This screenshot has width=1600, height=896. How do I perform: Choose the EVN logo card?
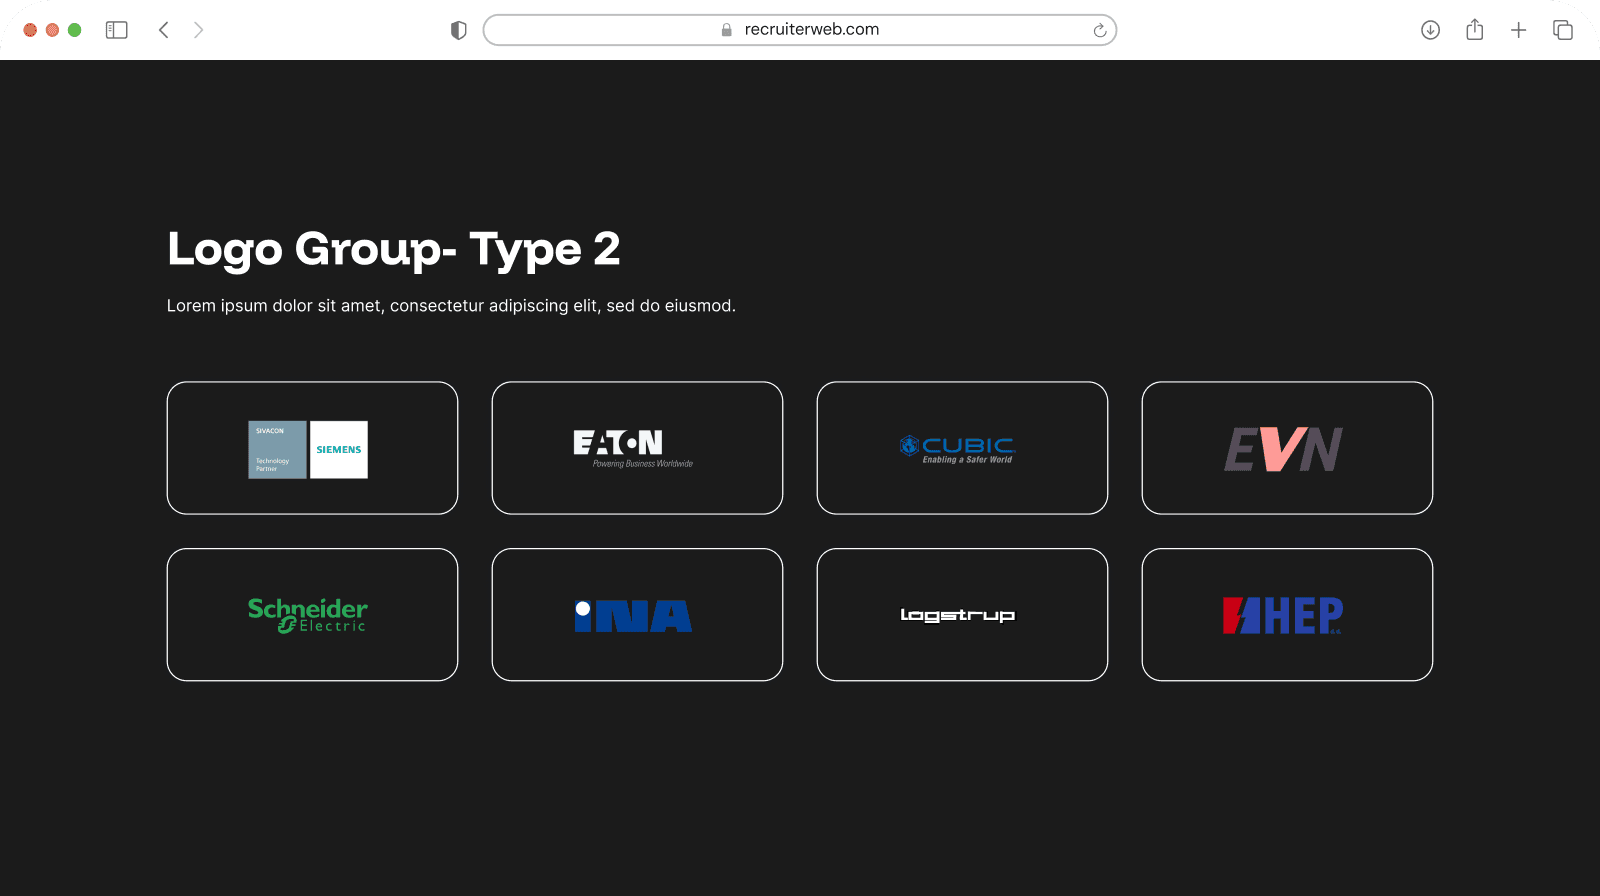click(x=1287, y=448)
